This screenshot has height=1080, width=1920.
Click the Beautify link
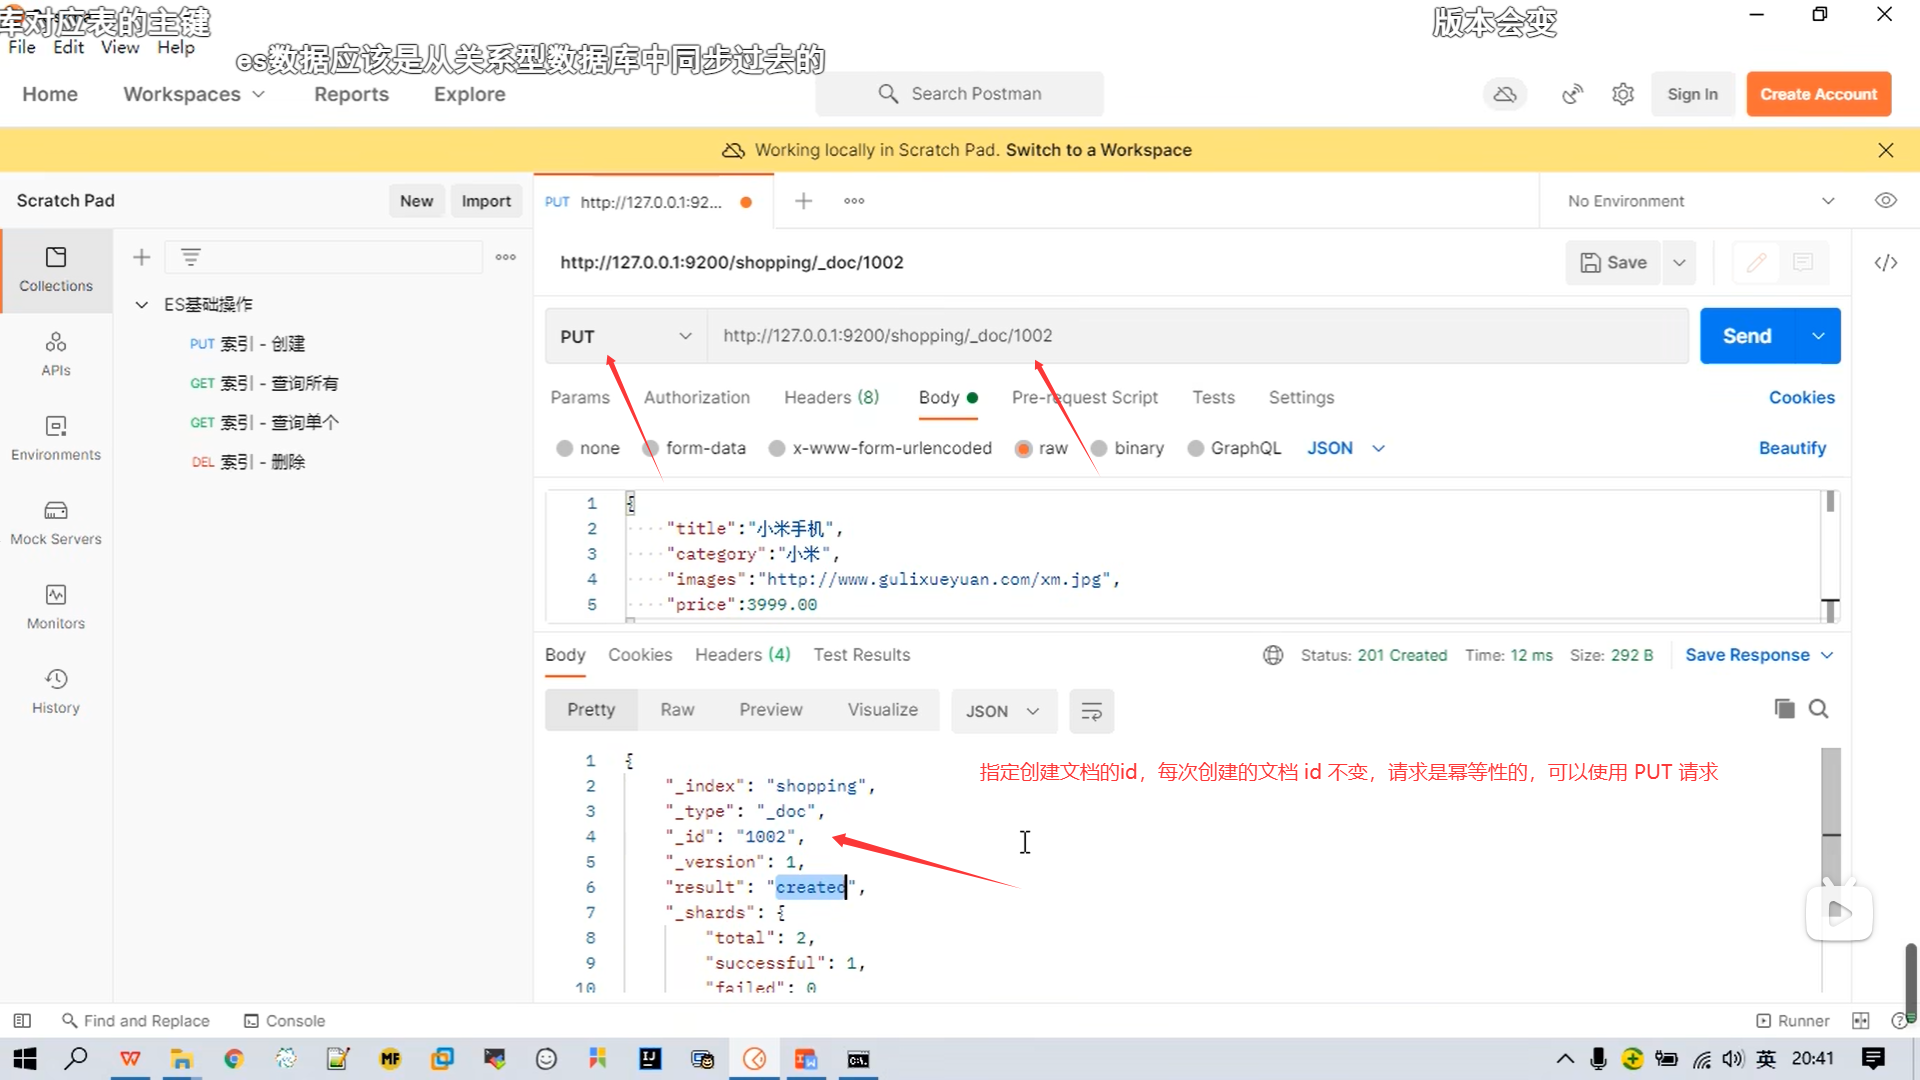tap(1791, 448)
